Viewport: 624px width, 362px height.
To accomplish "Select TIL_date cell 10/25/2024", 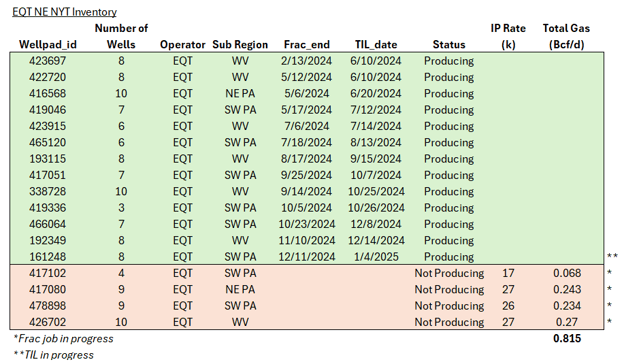I will pyautogui.click(x=376, y=191).
